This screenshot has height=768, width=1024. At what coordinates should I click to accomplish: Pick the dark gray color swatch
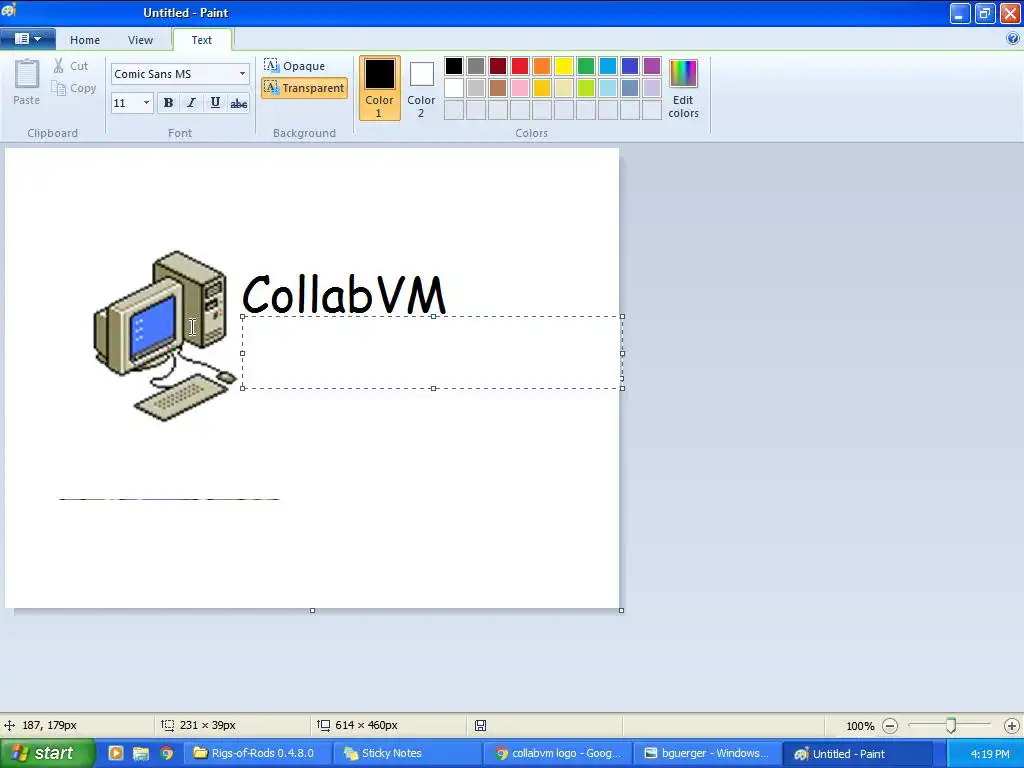click(x=476, y=66)
